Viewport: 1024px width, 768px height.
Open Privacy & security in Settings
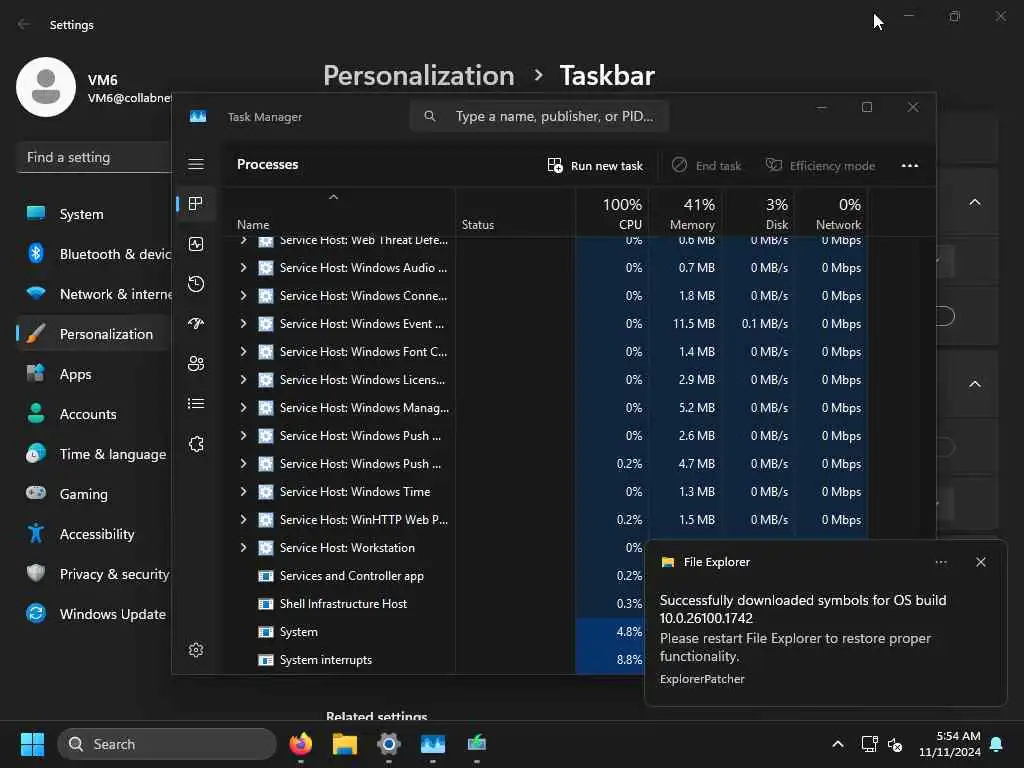[x=94, y=575]
